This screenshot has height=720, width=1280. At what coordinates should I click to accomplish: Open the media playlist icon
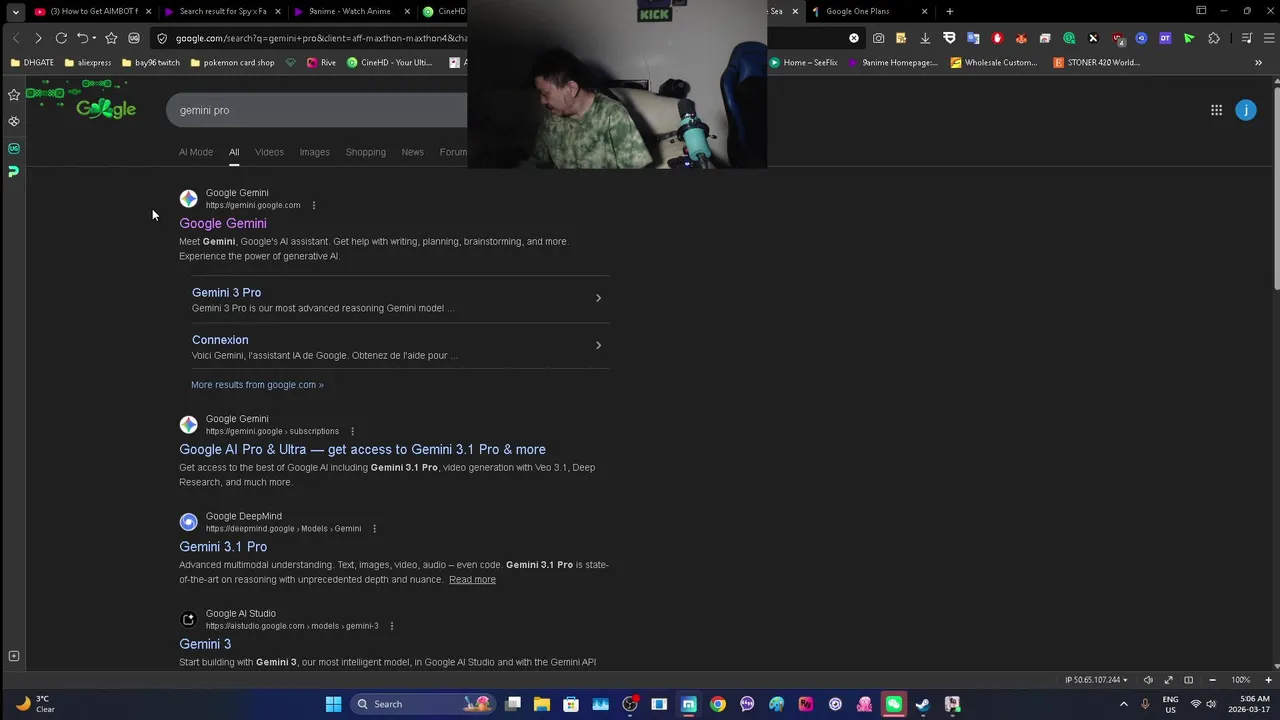[1246, 38]
